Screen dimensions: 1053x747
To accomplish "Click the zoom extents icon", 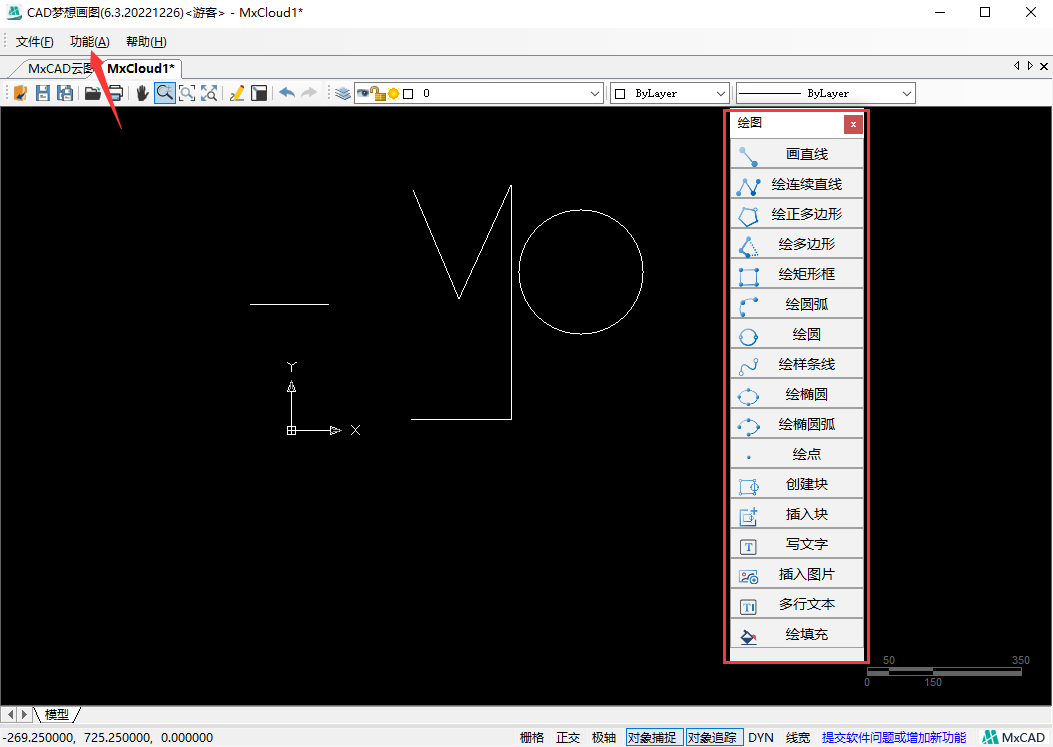I will click(209, 93).
